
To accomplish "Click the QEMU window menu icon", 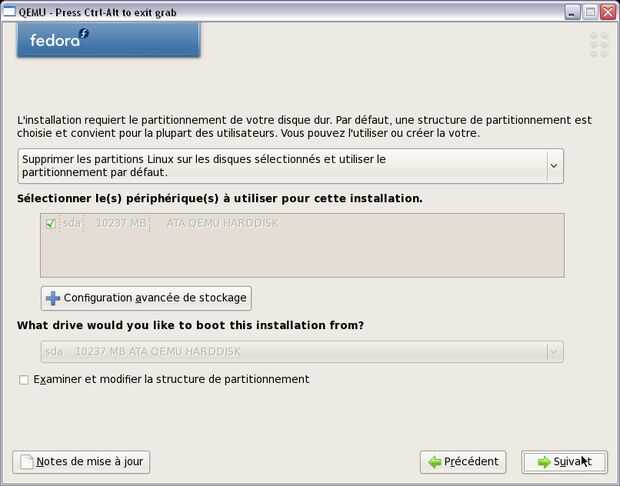I will pyautogui.click(x=9, y=12).
